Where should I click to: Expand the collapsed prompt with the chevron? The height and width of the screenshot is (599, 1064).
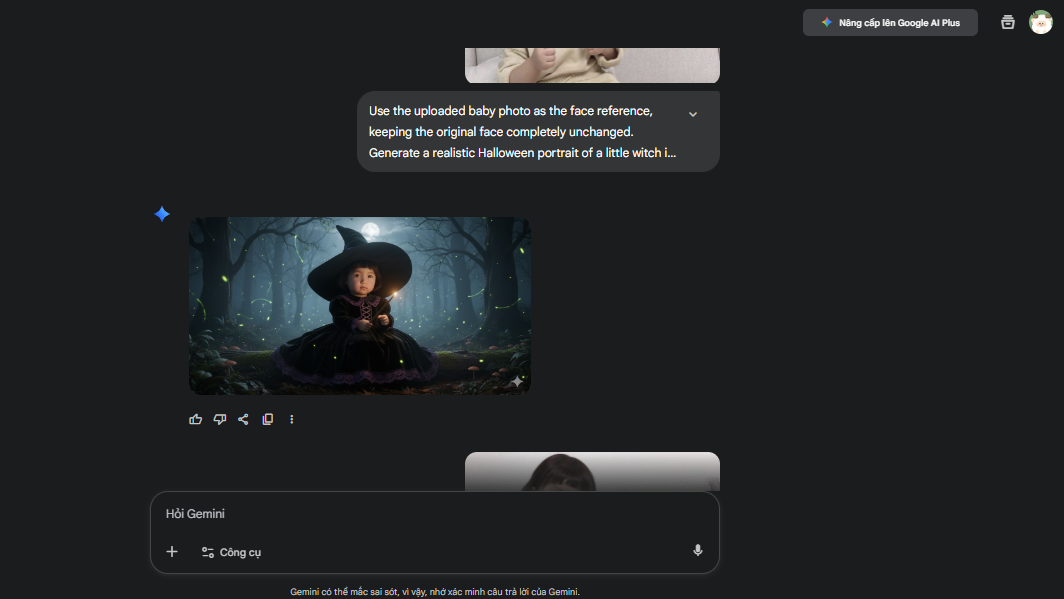(693, 114)
